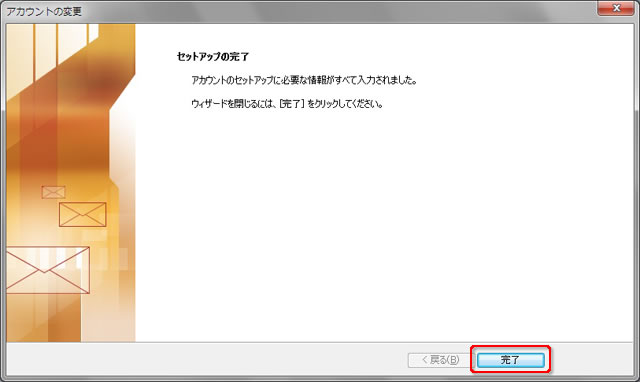Close the アカウントの変更 dialog window
This screenshot has height=382, width=640.
pos(616,8)
